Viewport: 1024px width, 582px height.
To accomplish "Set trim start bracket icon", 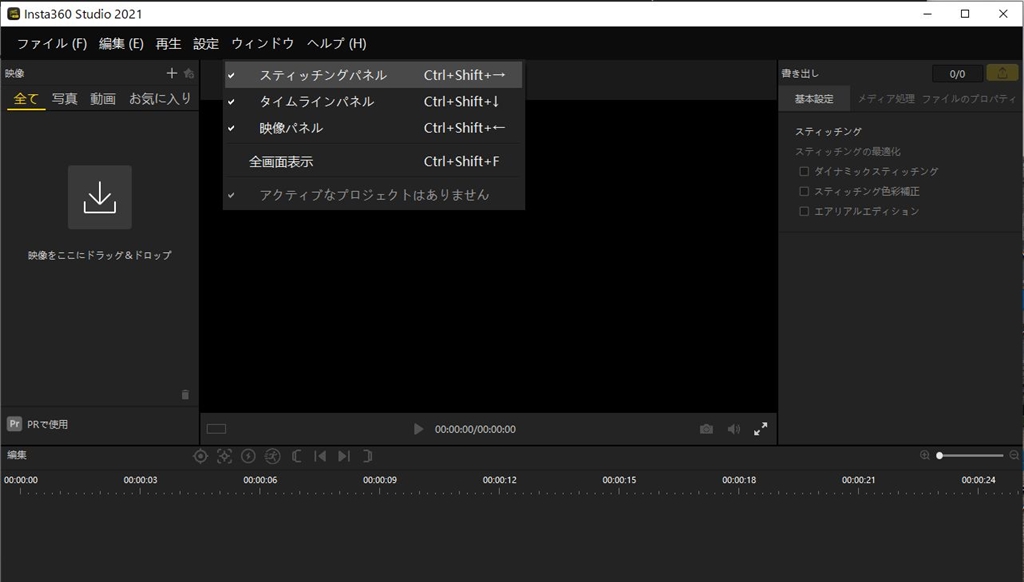I will pos(296,456).
